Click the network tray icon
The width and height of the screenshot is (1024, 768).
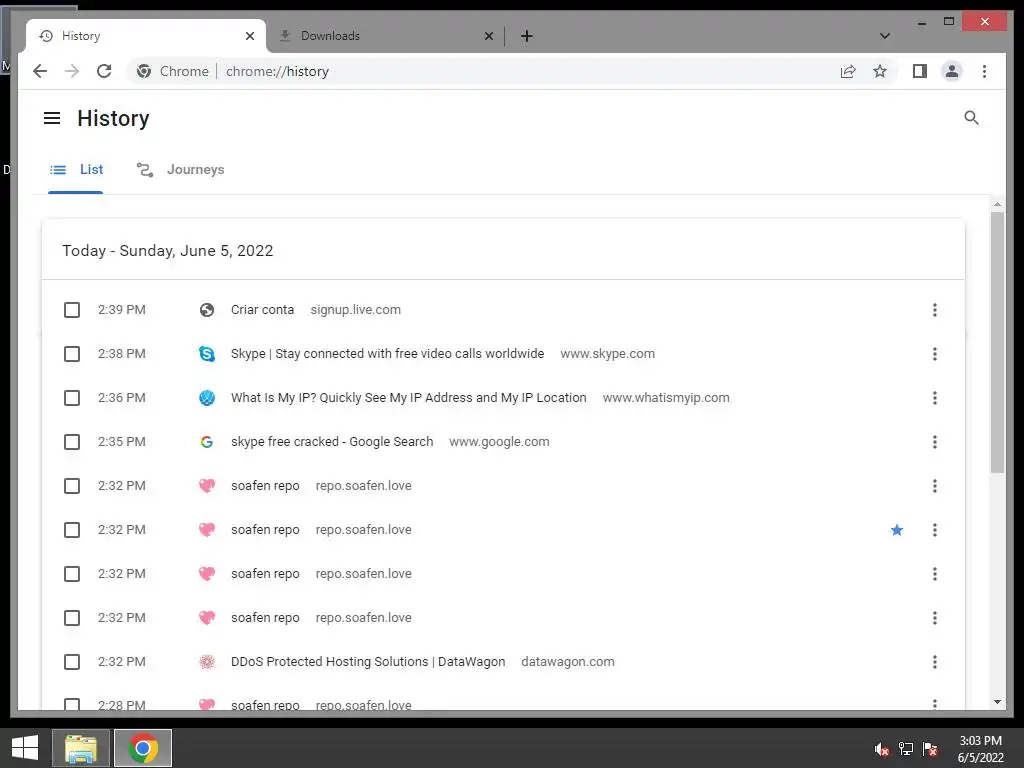[906, 749]
